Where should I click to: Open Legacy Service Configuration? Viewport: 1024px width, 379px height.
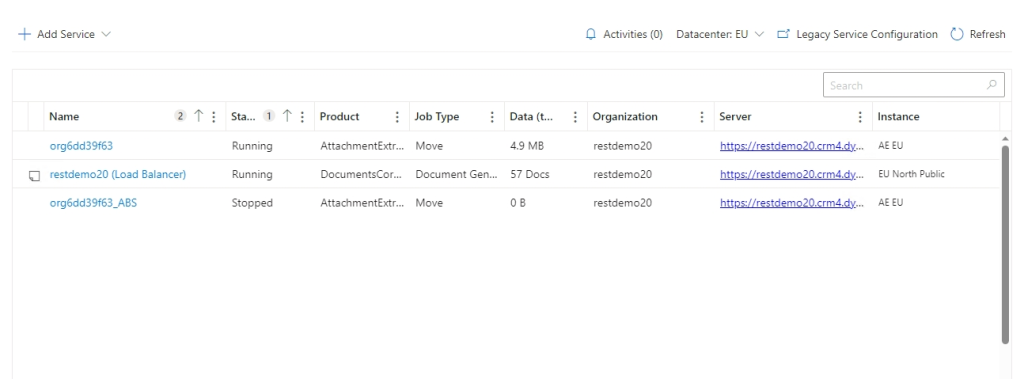[x=867, y=34]
